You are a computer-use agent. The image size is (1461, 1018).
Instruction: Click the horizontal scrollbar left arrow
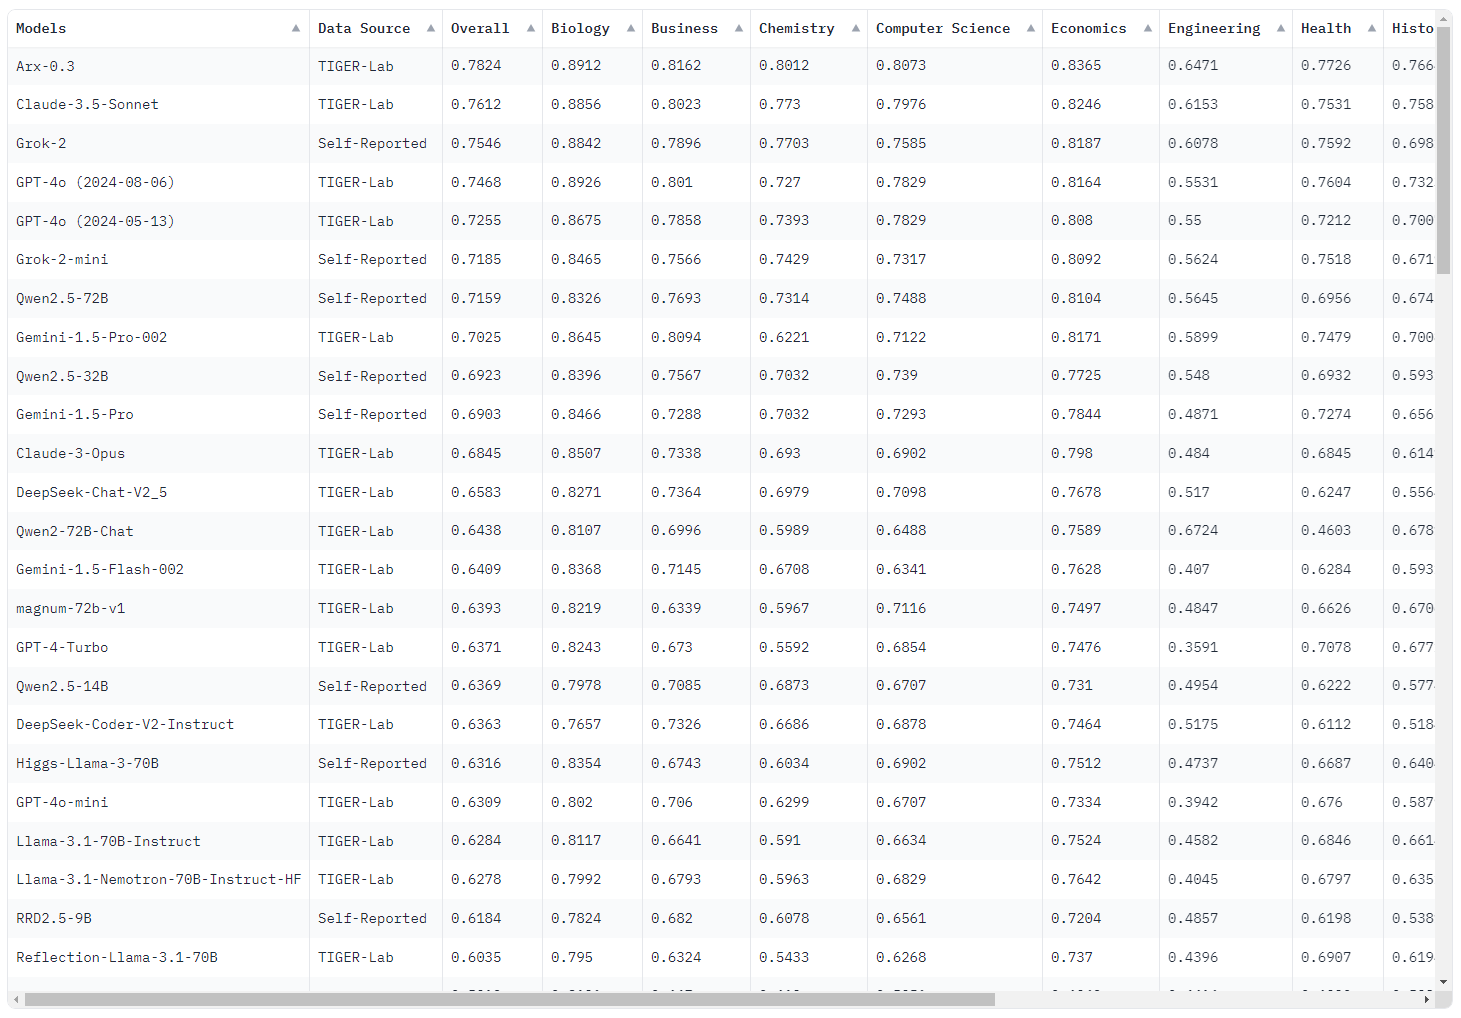tap(15, 1000)
